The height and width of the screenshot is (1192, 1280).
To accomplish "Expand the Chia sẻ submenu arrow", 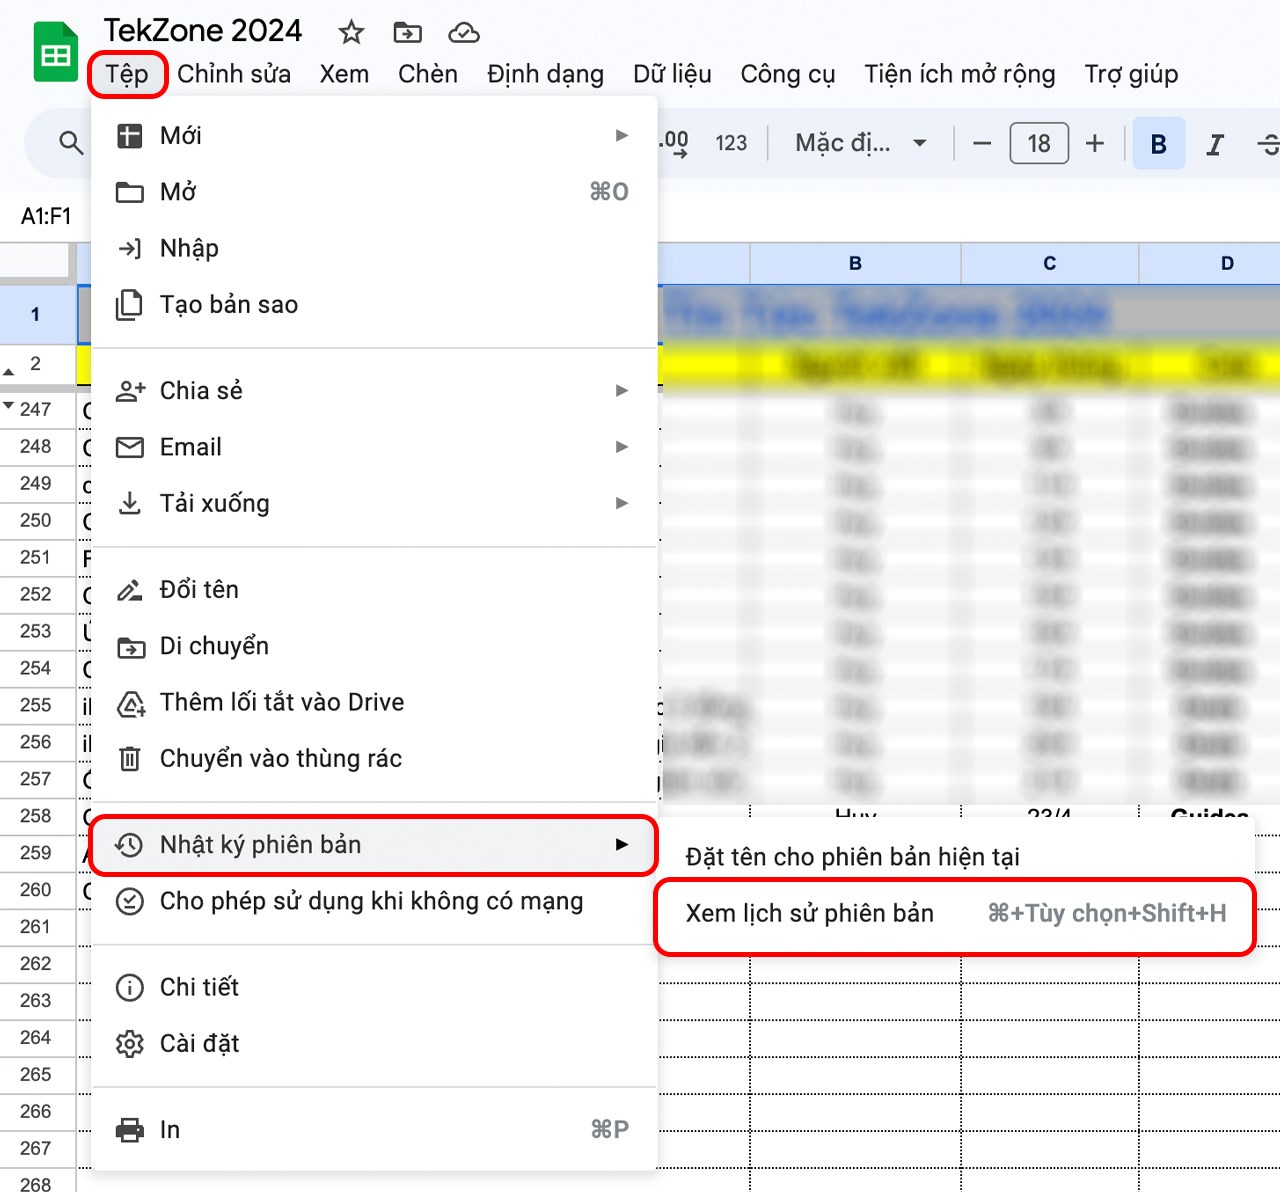I will (622, 391).
